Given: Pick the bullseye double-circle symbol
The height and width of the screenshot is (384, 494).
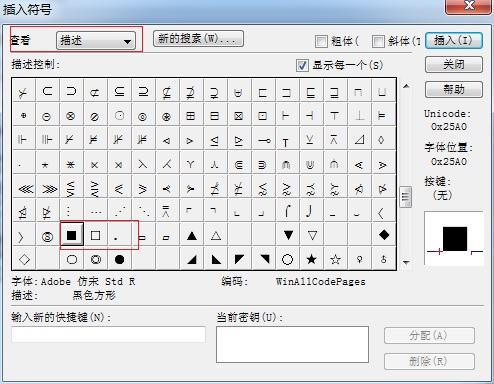Looking at the screenshot, I should tap(96, 259).
